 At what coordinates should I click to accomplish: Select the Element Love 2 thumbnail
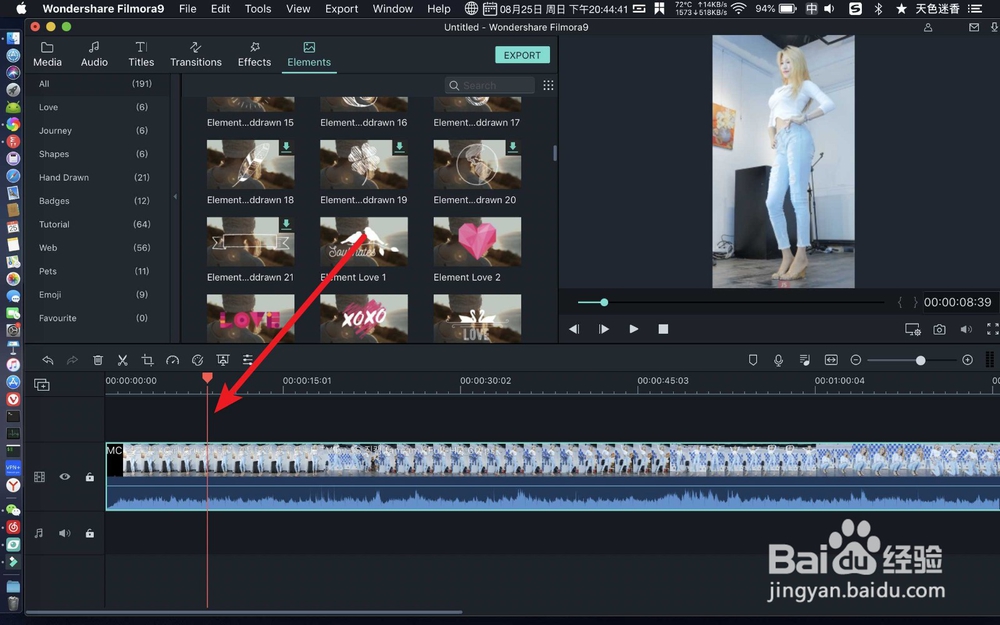477,242
